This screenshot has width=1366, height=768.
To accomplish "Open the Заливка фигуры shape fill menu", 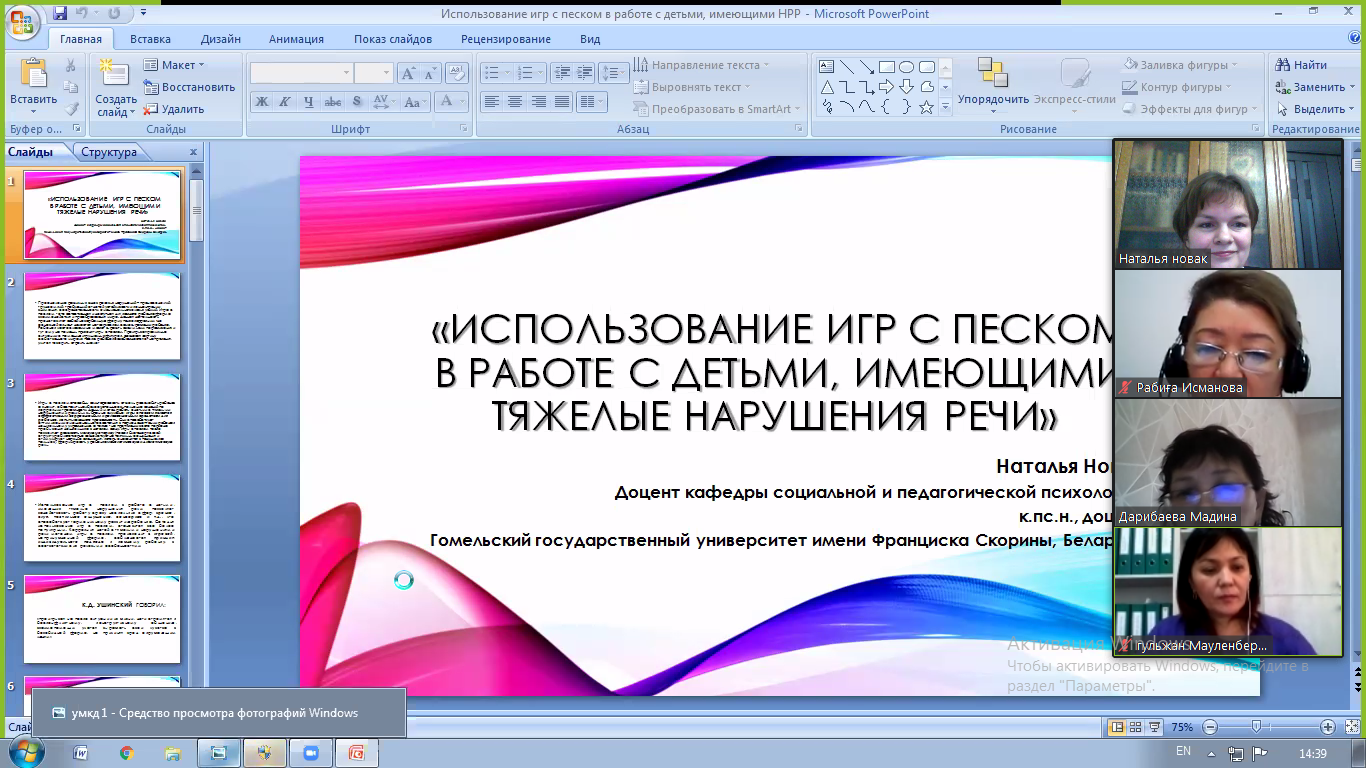I will 1181,65.
